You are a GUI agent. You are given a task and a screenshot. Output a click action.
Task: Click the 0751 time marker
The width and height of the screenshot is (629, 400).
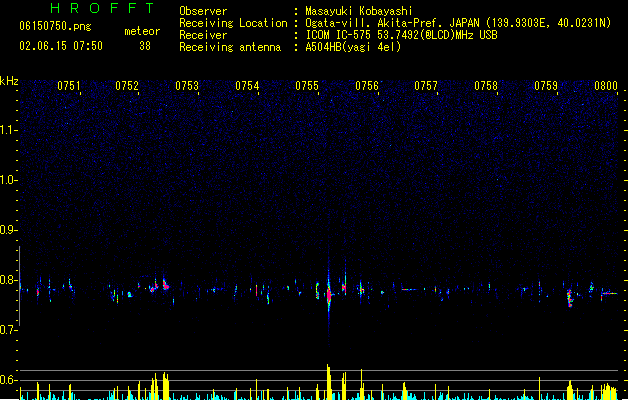tap(69, 86)
